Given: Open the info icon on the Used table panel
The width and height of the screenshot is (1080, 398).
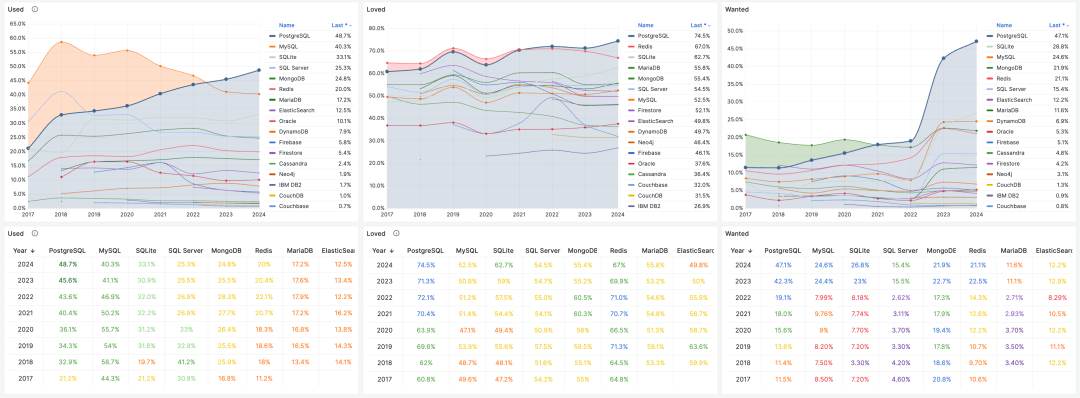Looking at the screenshot, I should pos(35,233).
